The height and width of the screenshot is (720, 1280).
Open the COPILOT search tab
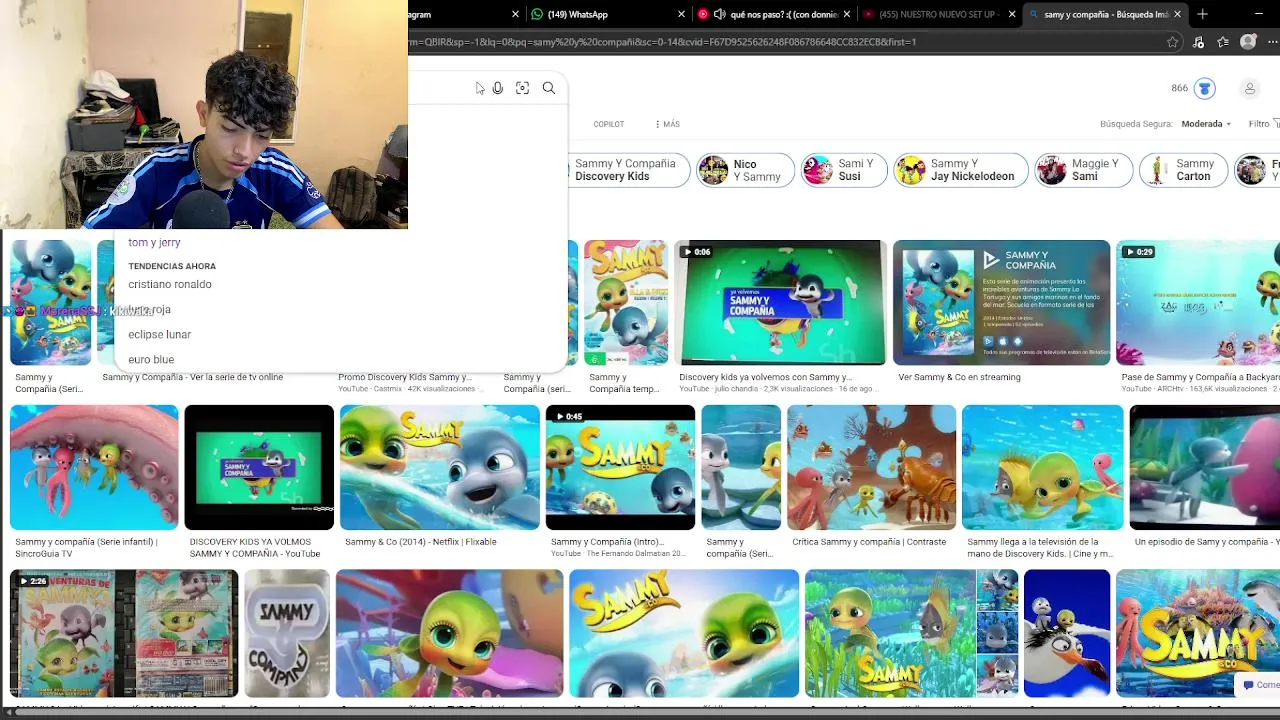tap(608, 124)
